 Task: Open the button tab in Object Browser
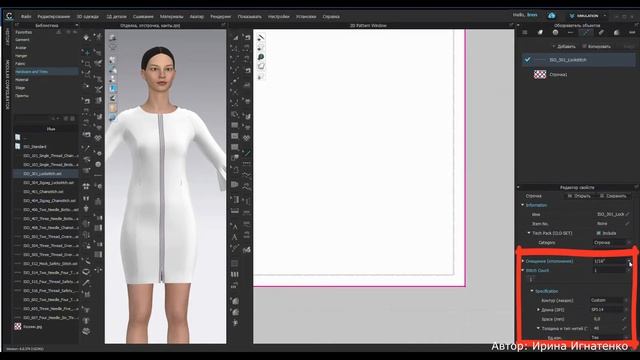556,32
